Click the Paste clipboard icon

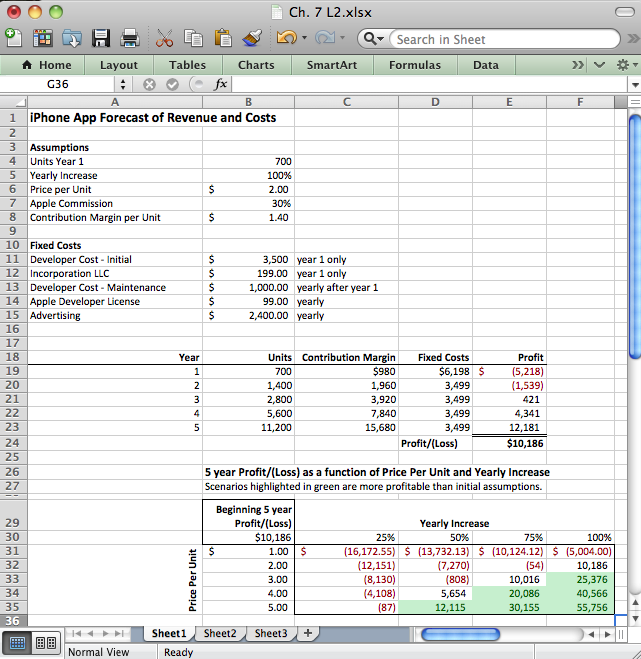tap(223, 38)
